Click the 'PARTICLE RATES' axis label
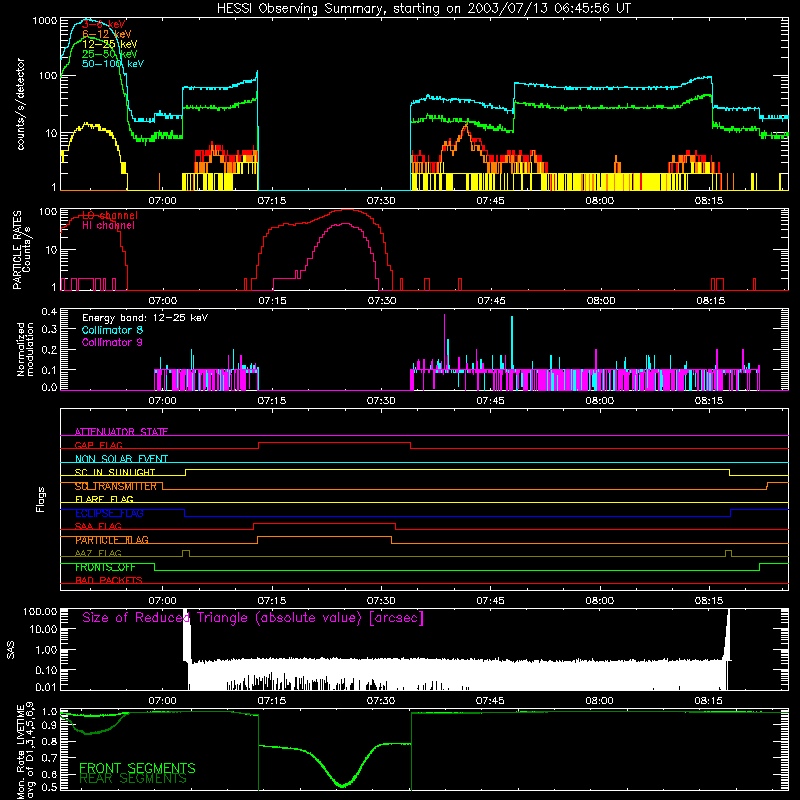Screen dimensions: 800x800 click(x=17, y=249)
